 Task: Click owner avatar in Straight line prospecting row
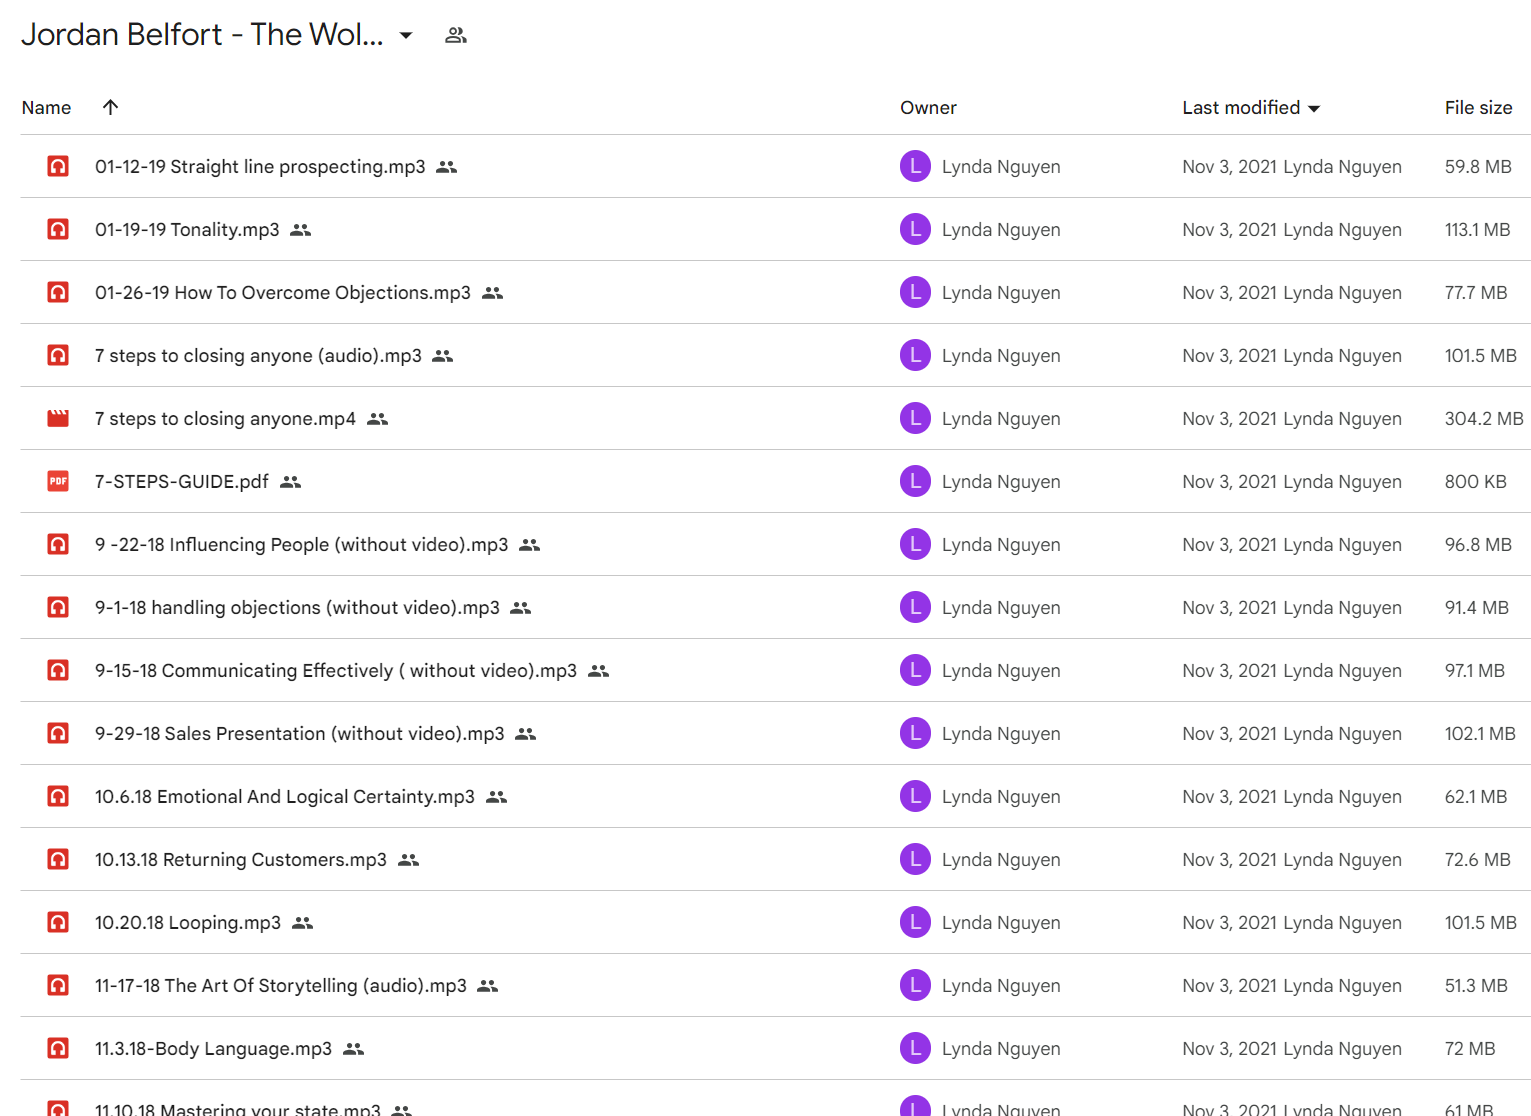pyautogui.click(x=915, y=166)
